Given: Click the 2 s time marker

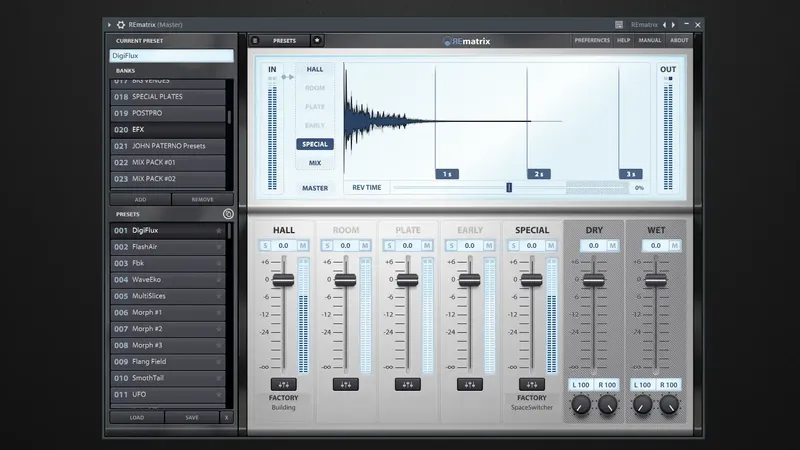Looking at the screenshot, I should pos(539,174).
